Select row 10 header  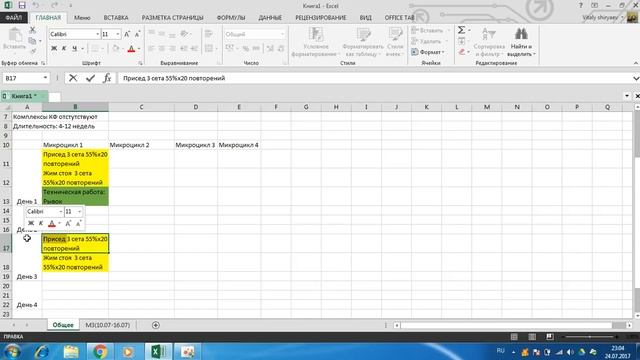pyautogui.click(x=6, y=145)
